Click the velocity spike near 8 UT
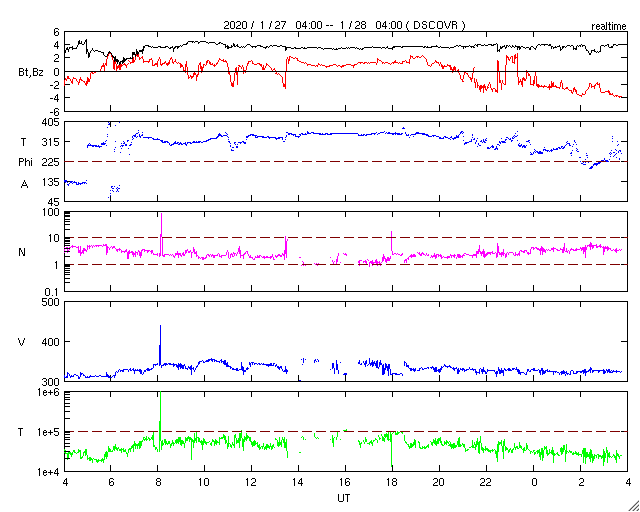640x512 pixels. click(160, 343)
